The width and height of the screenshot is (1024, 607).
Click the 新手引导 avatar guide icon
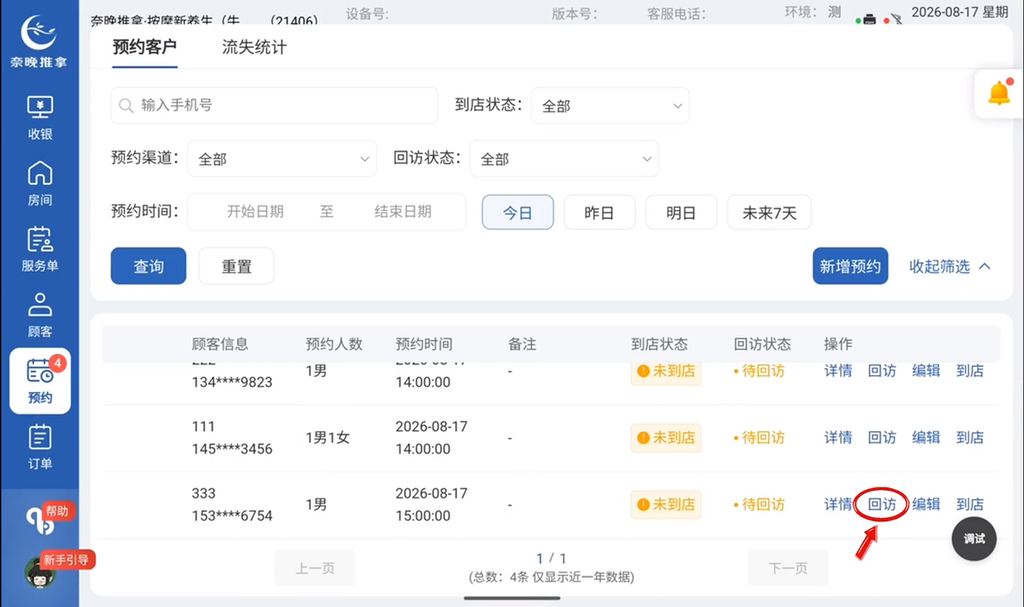click(40, 572)
